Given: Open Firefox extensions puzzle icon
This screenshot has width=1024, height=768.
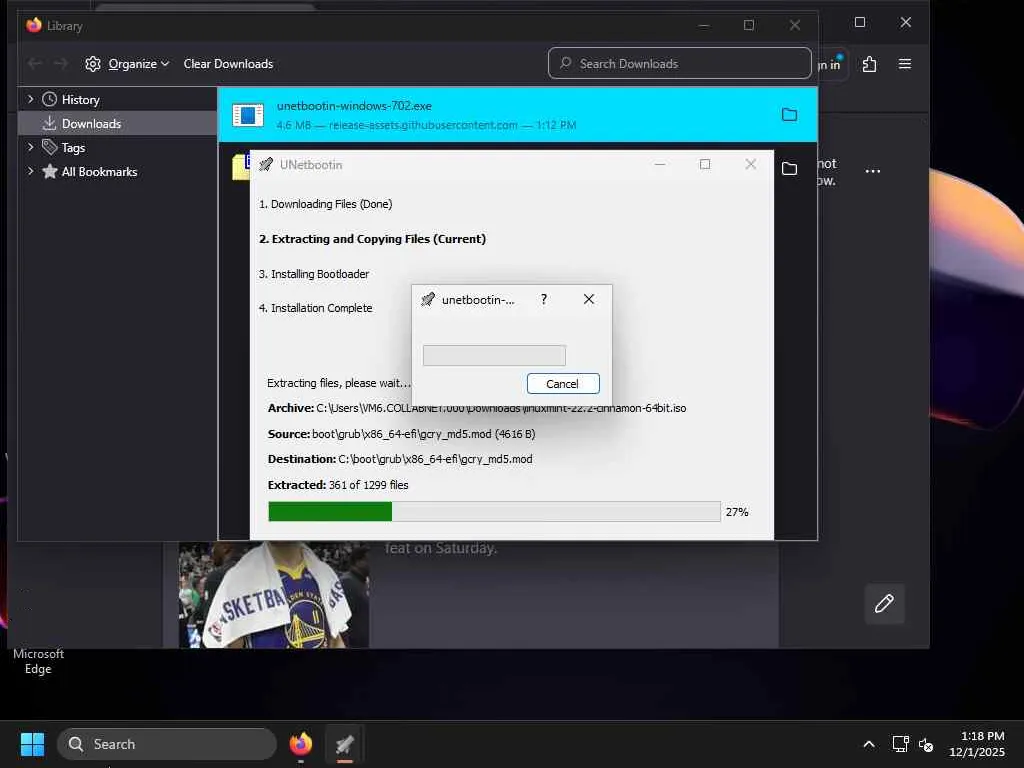Looking at the screenshot, I should (x=869, y=64).
